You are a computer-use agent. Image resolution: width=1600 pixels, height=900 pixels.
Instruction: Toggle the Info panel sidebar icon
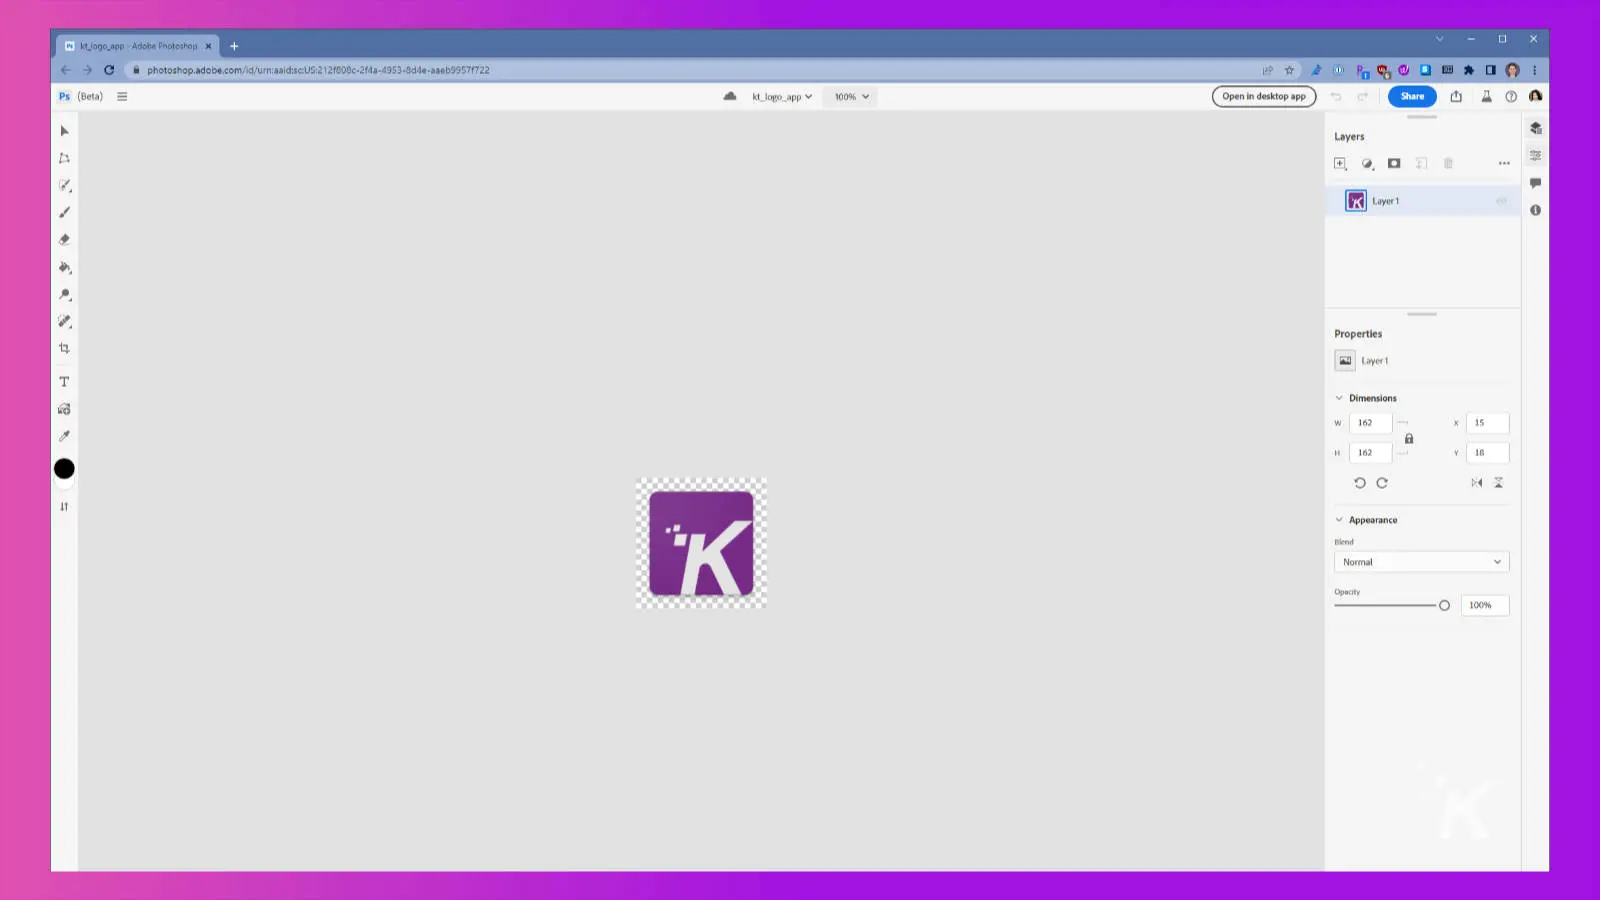1535,210
